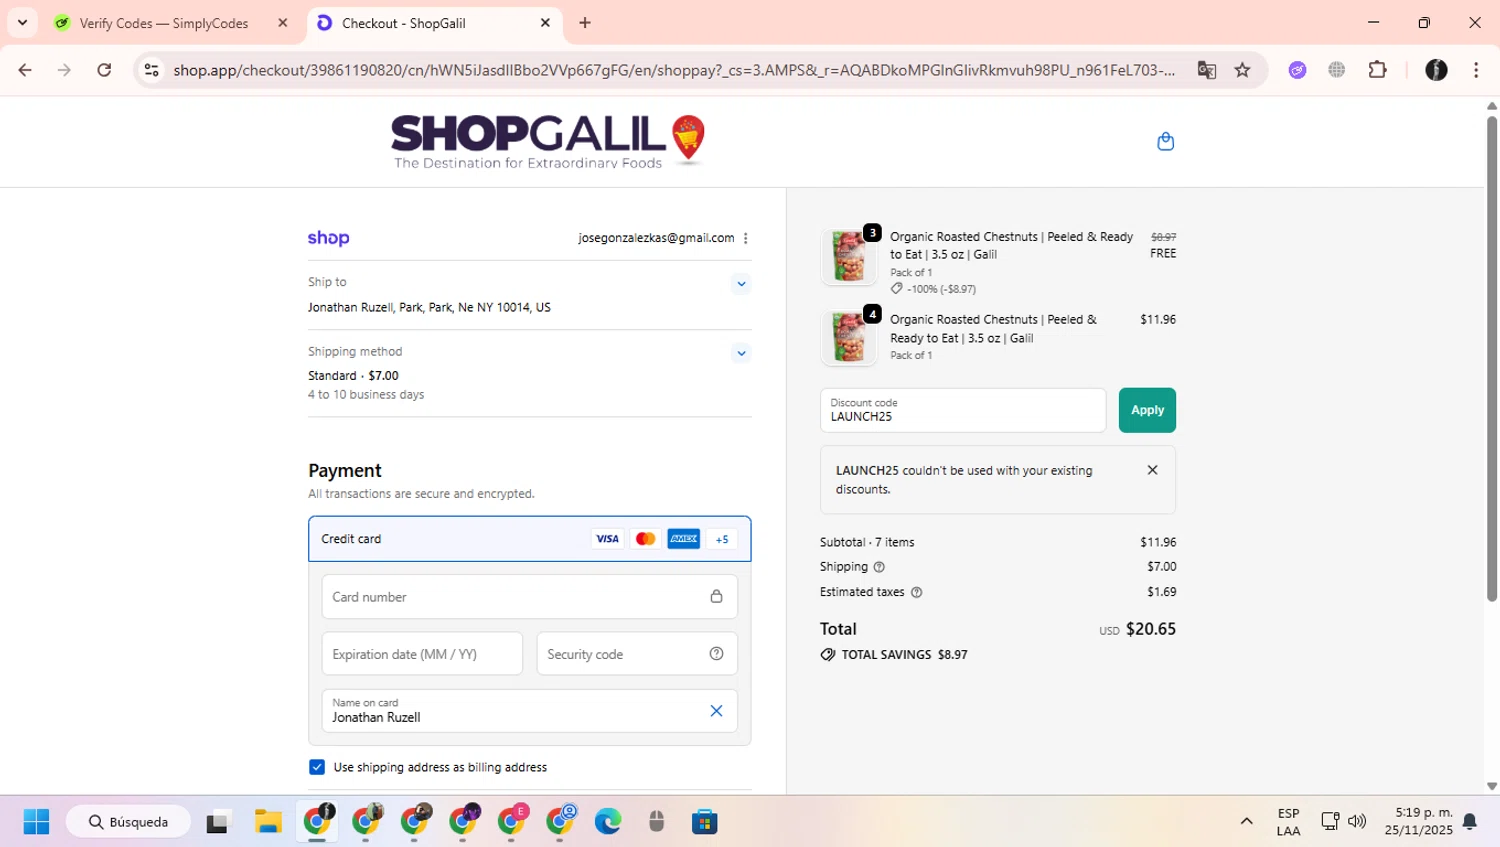This screenshot has width=1500, height=847.
Task: Click the josegonzalezkas@gmail.com email text
Action: point(656,238)
